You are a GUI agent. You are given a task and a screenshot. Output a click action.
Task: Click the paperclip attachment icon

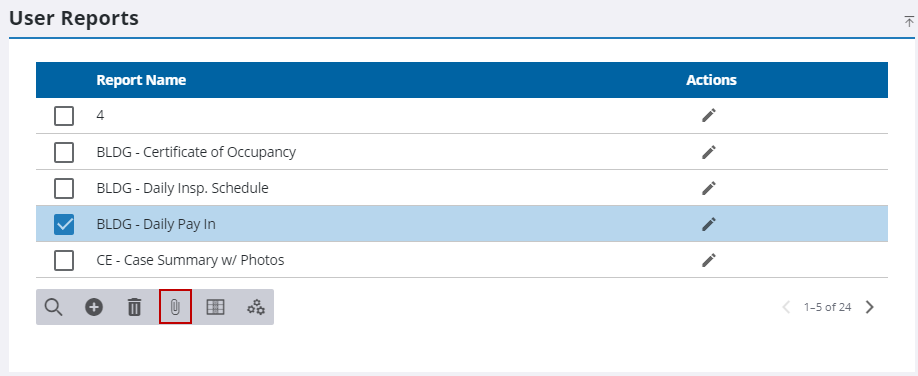click(175, 307)
